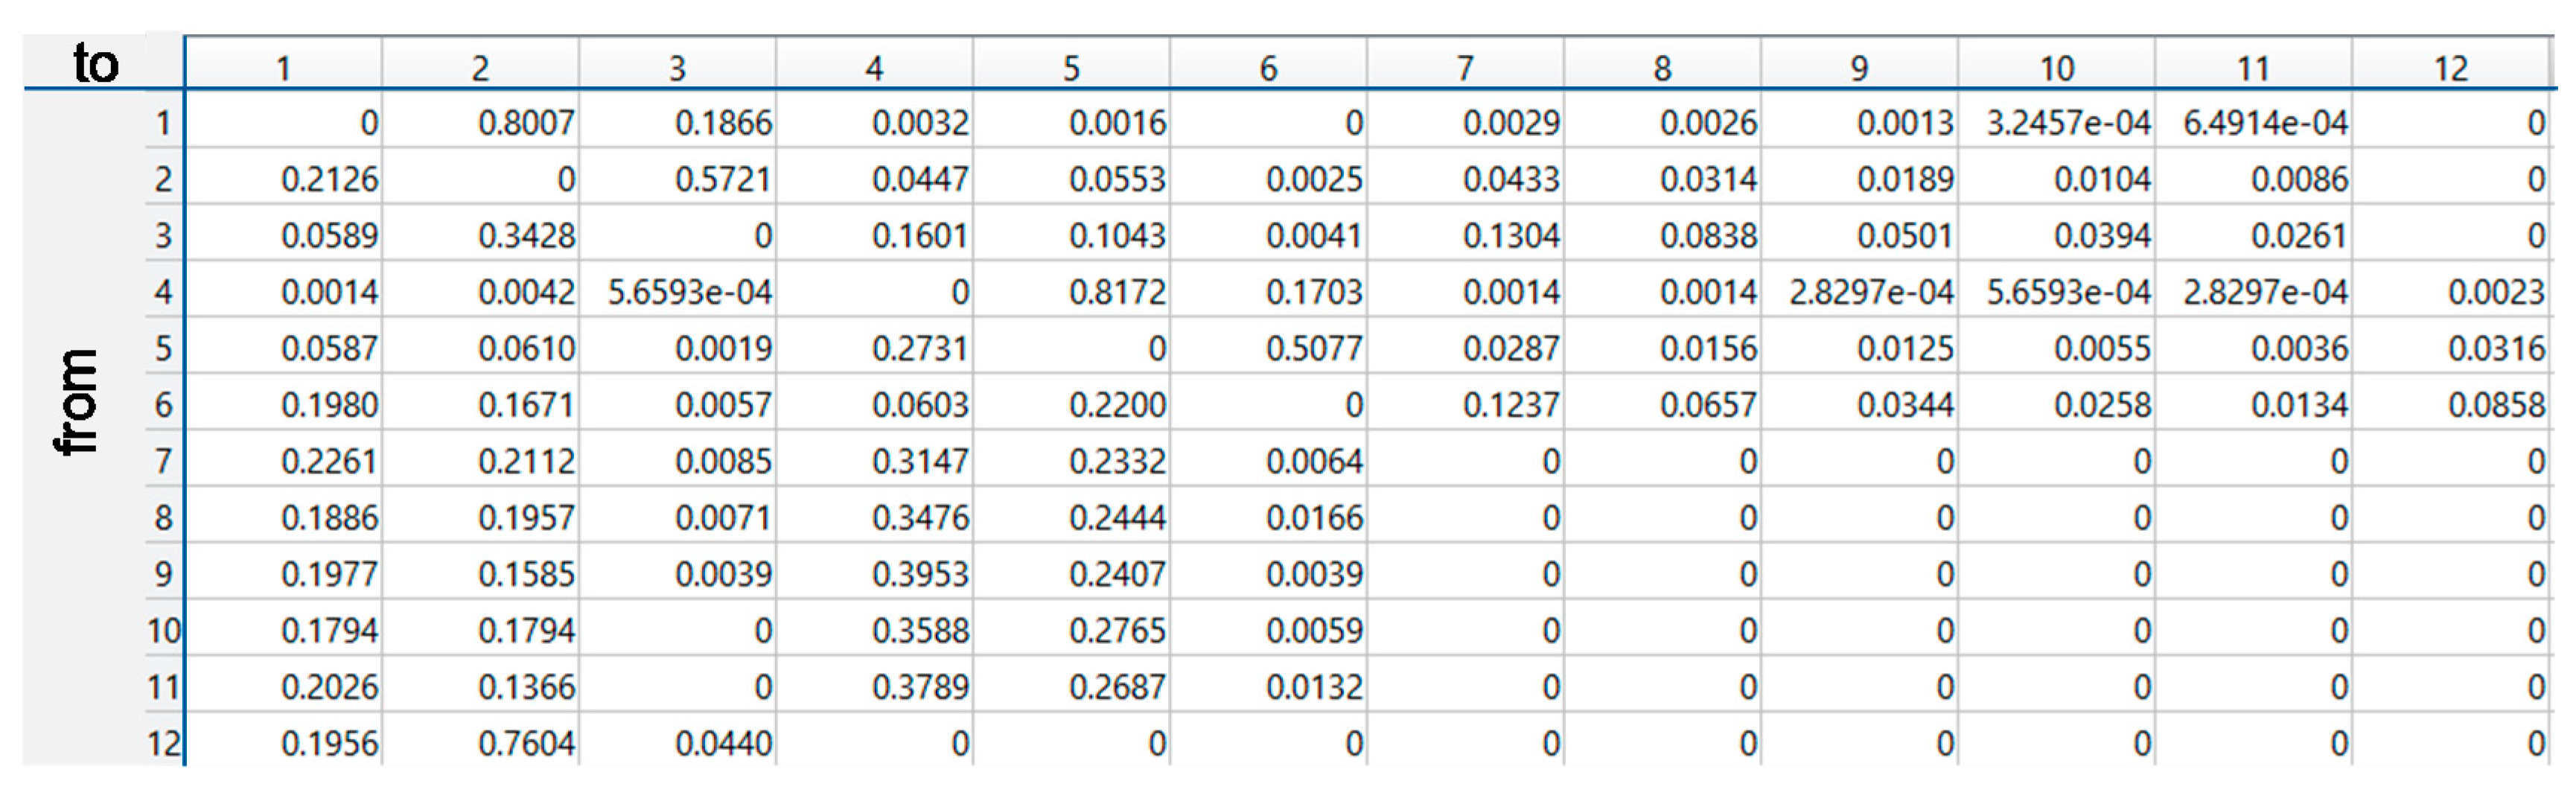Select the cell showing 0.2126

pyautogui.click(x=329, y=179)
